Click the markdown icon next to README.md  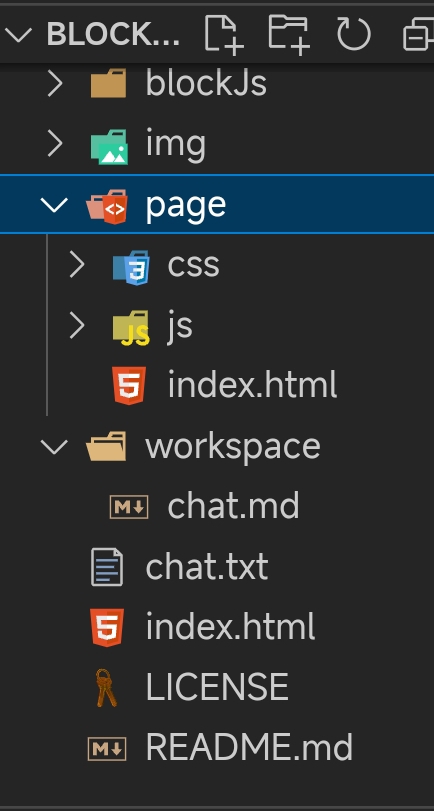(x=107, y=748)
